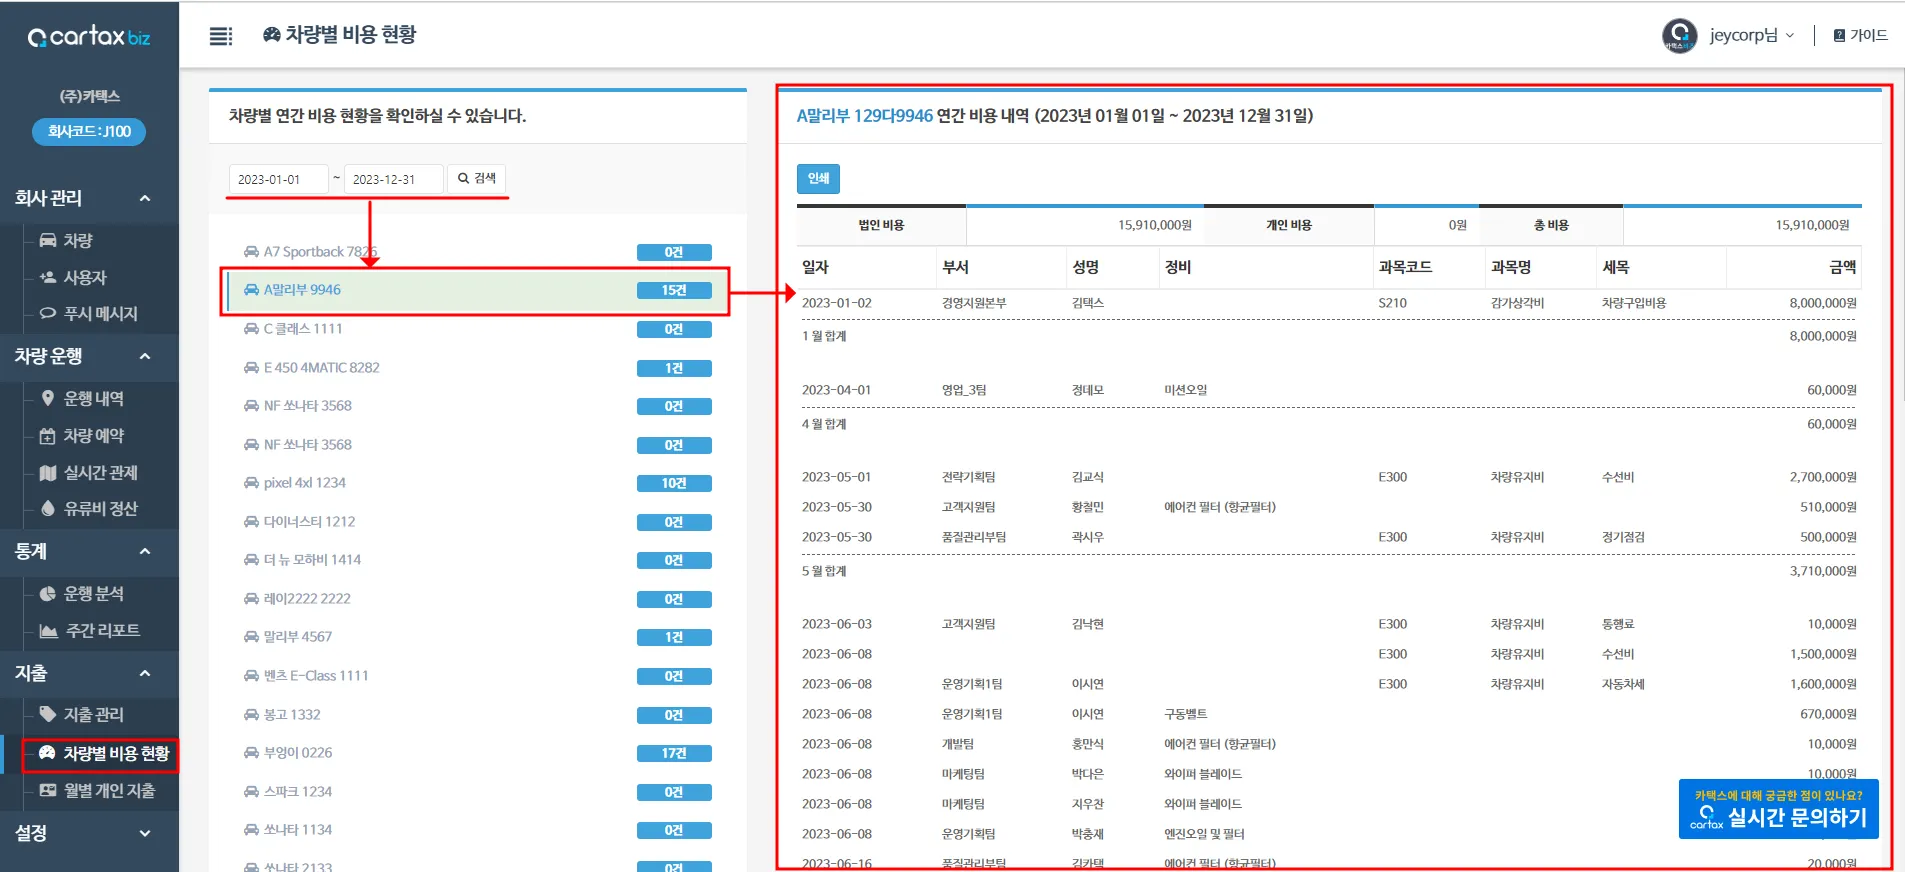Click the car icon beside 더 뉴 모하비 1414

pos(251,560)
